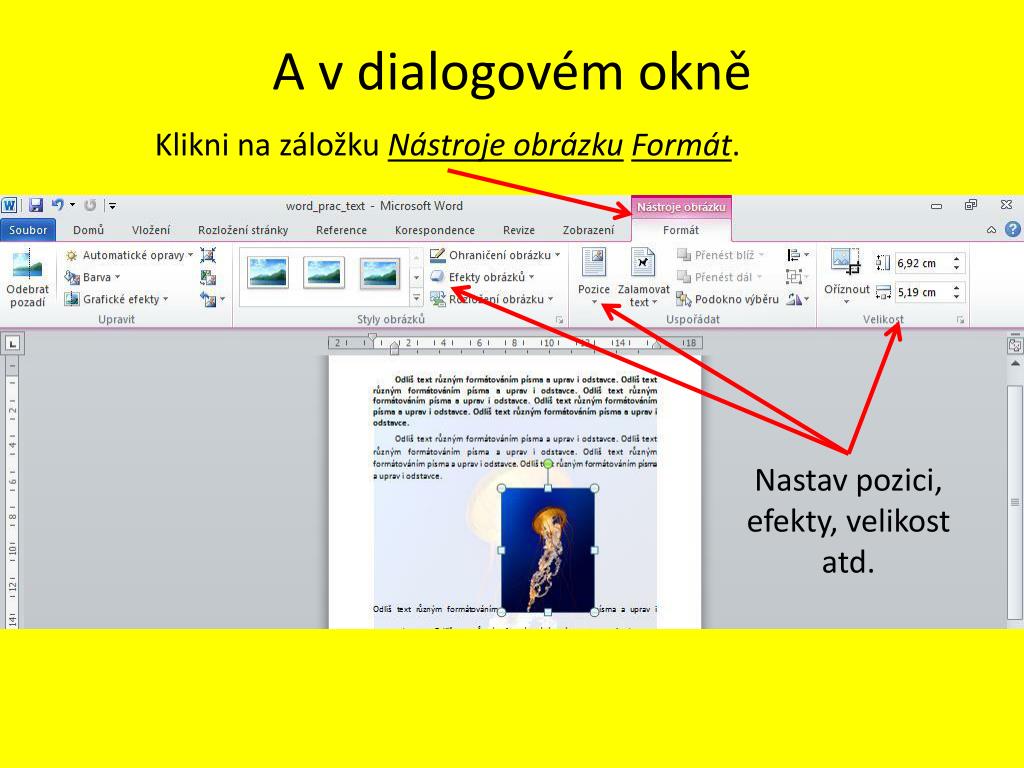
Task: Click the picture styles gallery scroll-up arrow
Action: pos(416,257)
